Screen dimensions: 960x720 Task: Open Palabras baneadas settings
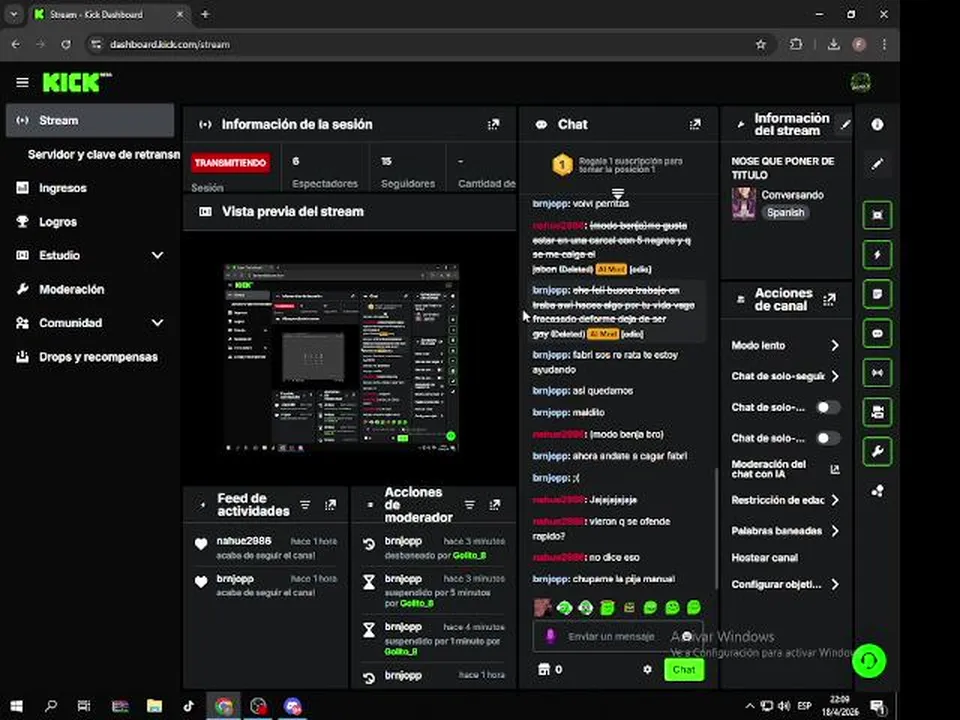tap(786, 531)
